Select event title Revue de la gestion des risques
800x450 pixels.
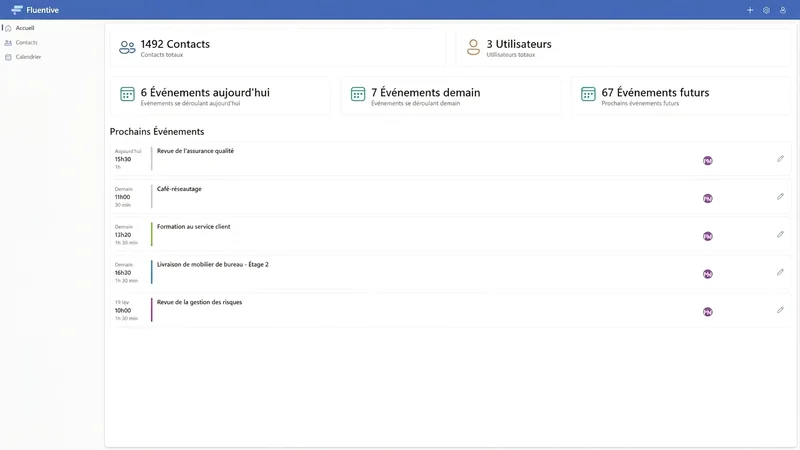pos(199,302)
